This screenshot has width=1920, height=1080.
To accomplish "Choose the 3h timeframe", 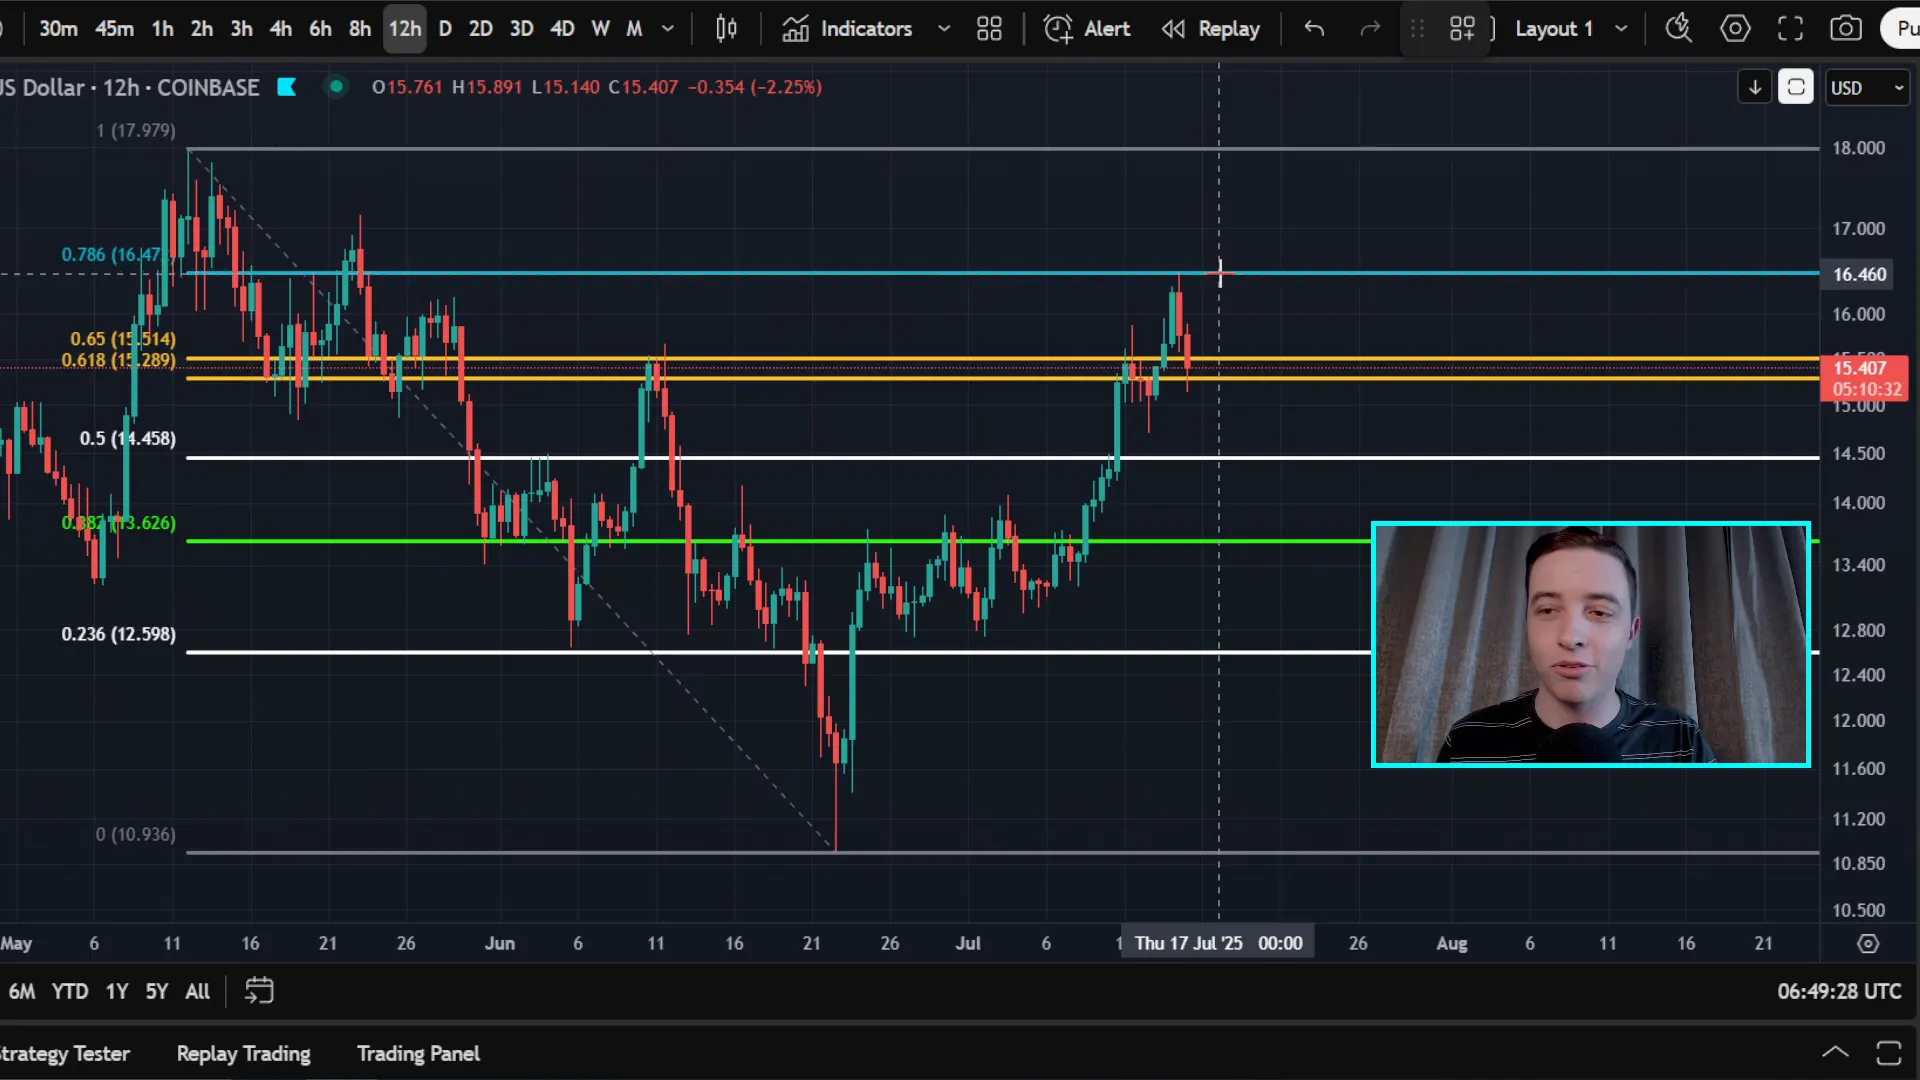I will tap(241, 29).
